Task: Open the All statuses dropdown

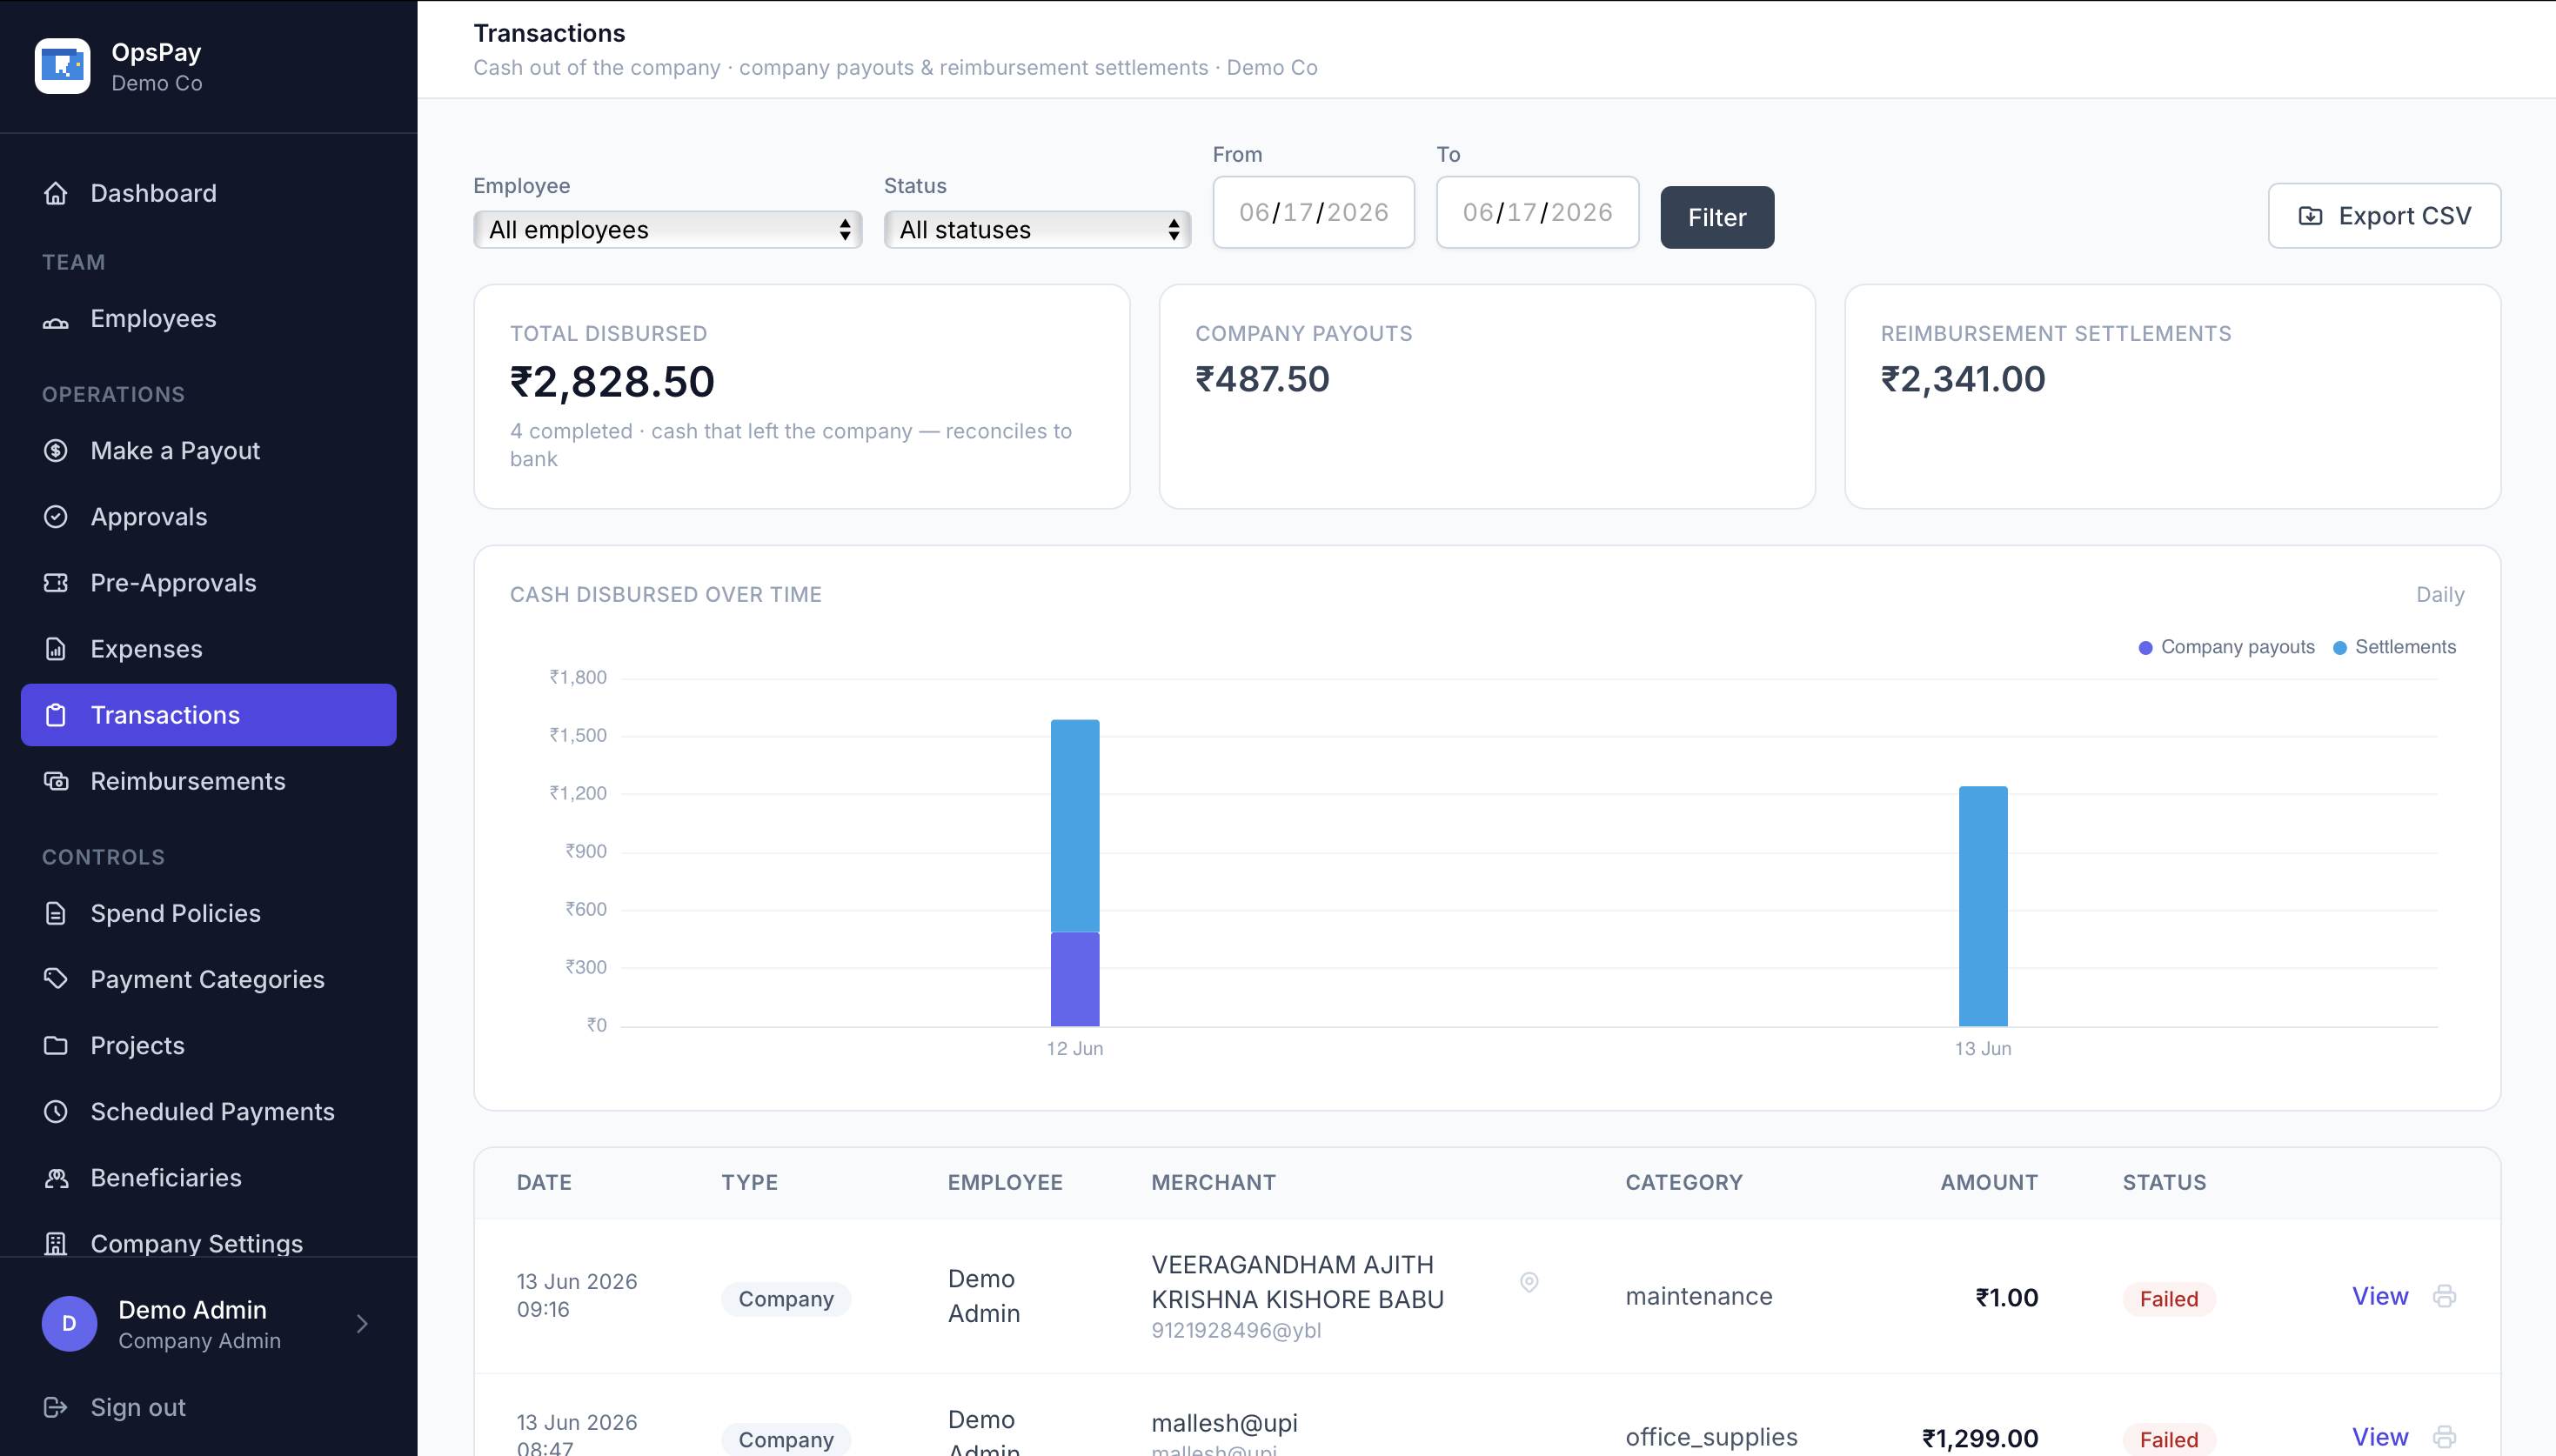Action: click(x=1037, y=229)
